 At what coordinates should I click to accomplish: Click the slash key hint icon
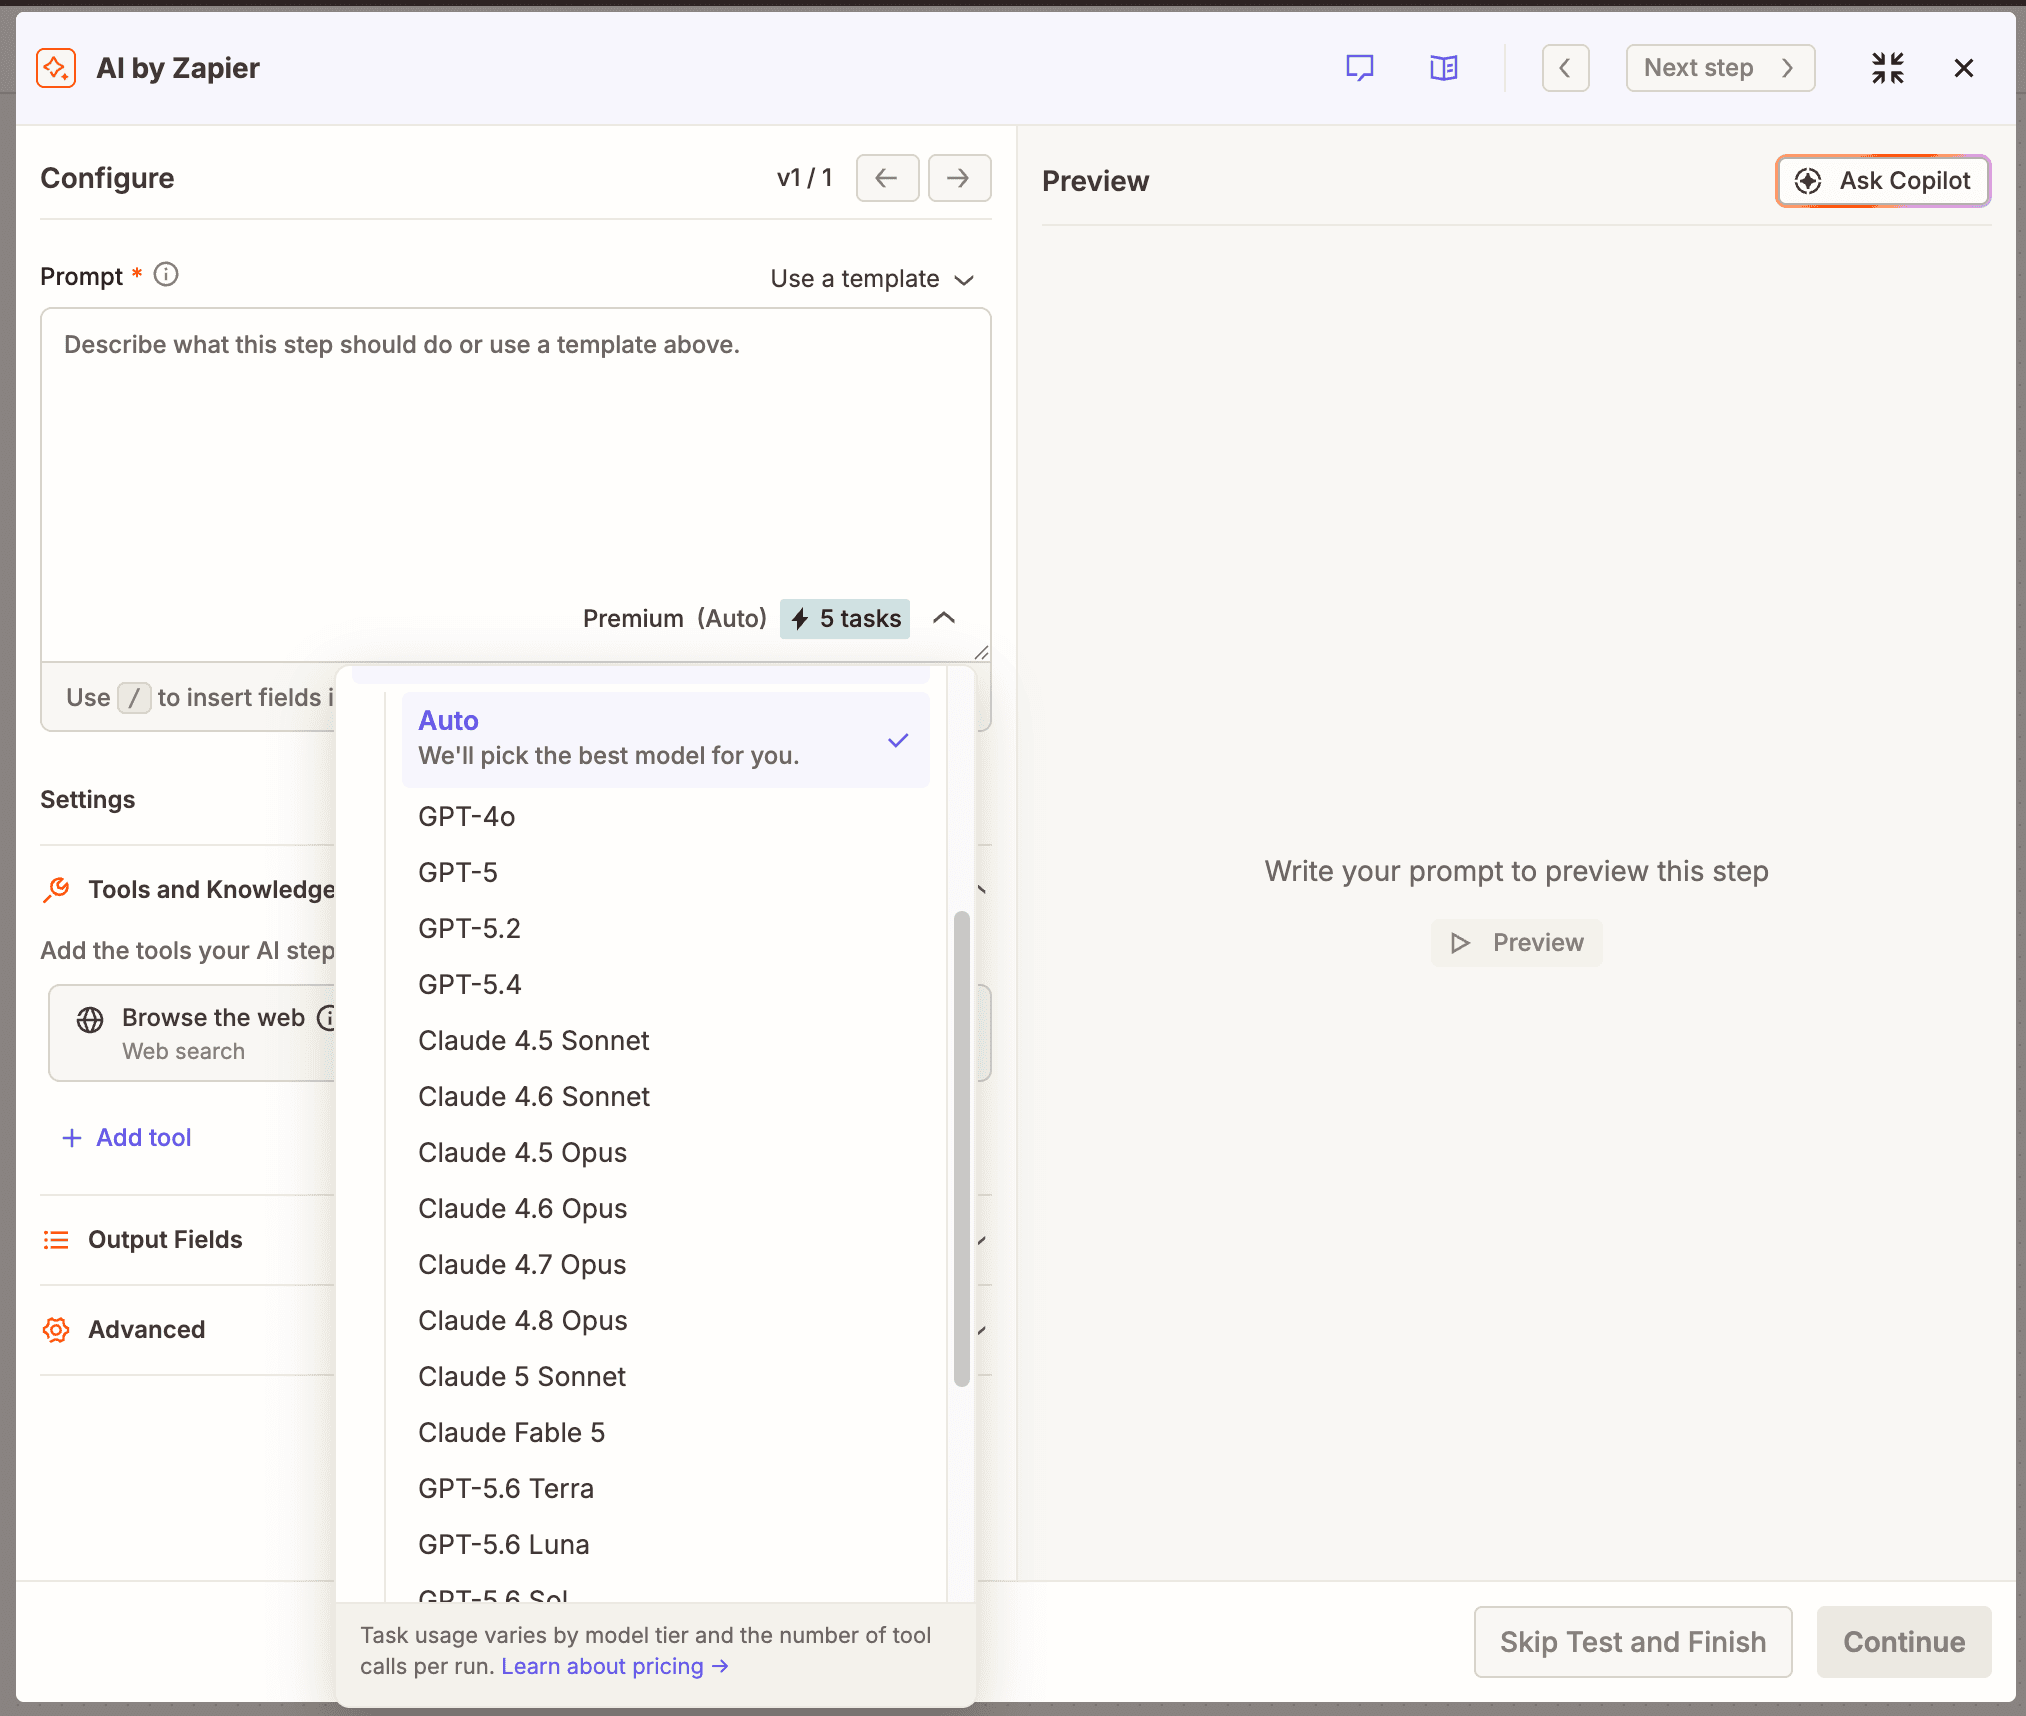pyautogui.click(x=134, y=697)
